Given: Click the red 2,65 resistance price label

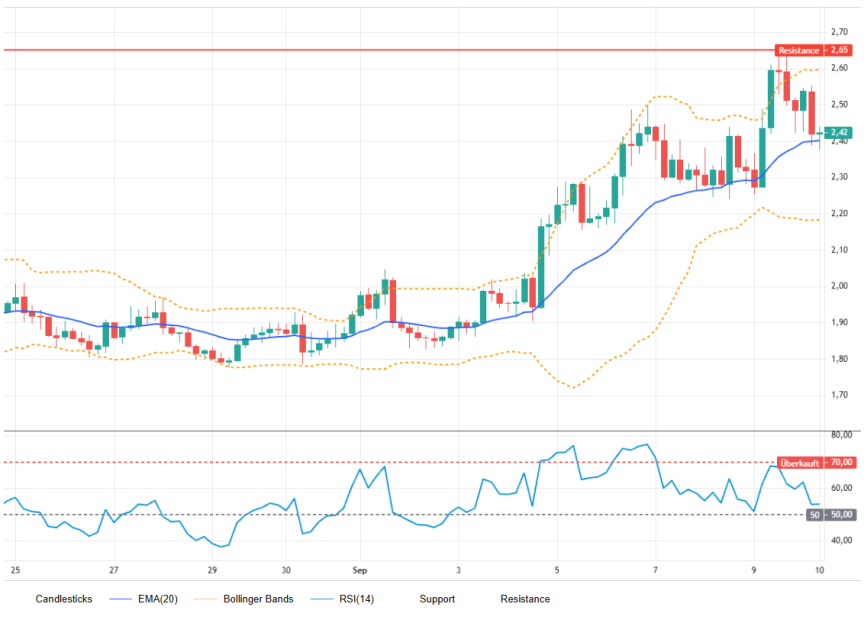Looking at the screenshot, I should pyautogui.click(x=840, y=50).
